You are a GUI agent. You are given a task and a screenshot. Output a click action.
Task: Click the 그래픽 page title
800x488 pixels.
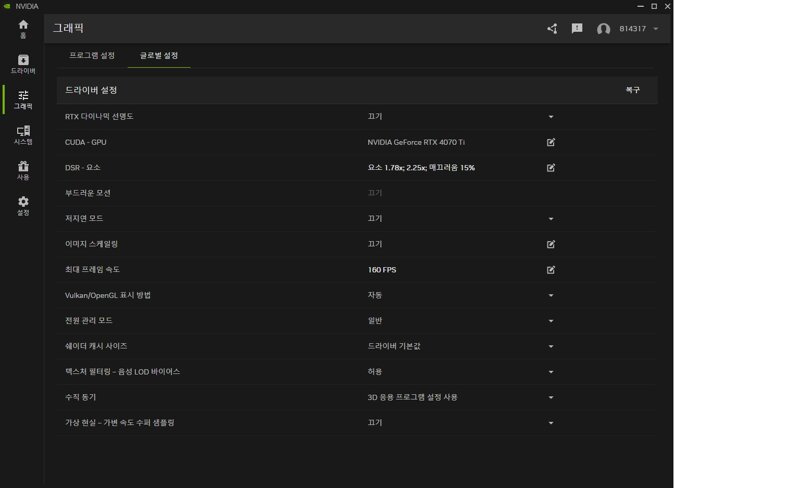68,28
